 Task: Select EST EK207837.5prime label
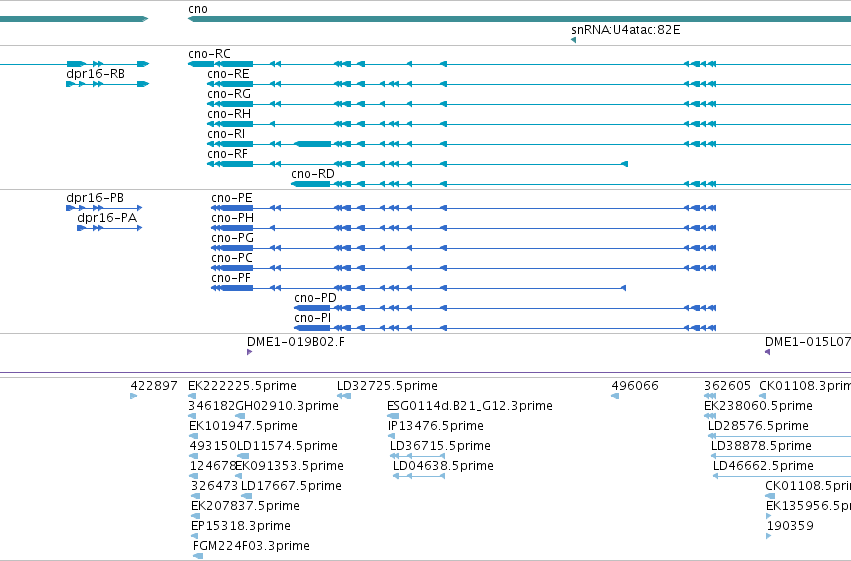245,506
